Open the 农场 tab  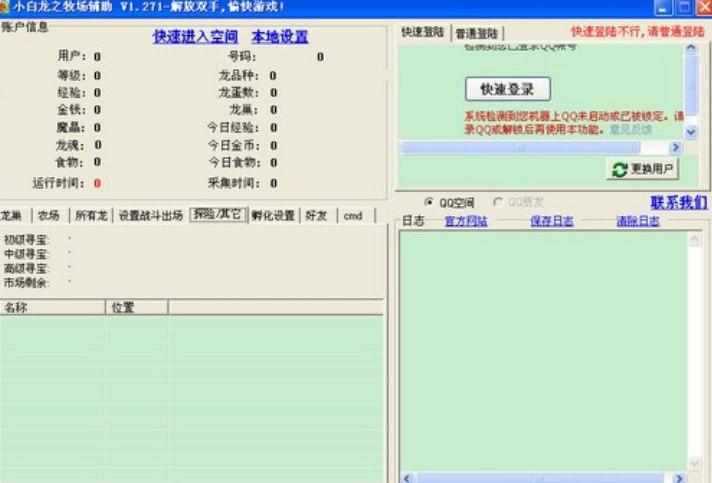(x=48, y=215)
